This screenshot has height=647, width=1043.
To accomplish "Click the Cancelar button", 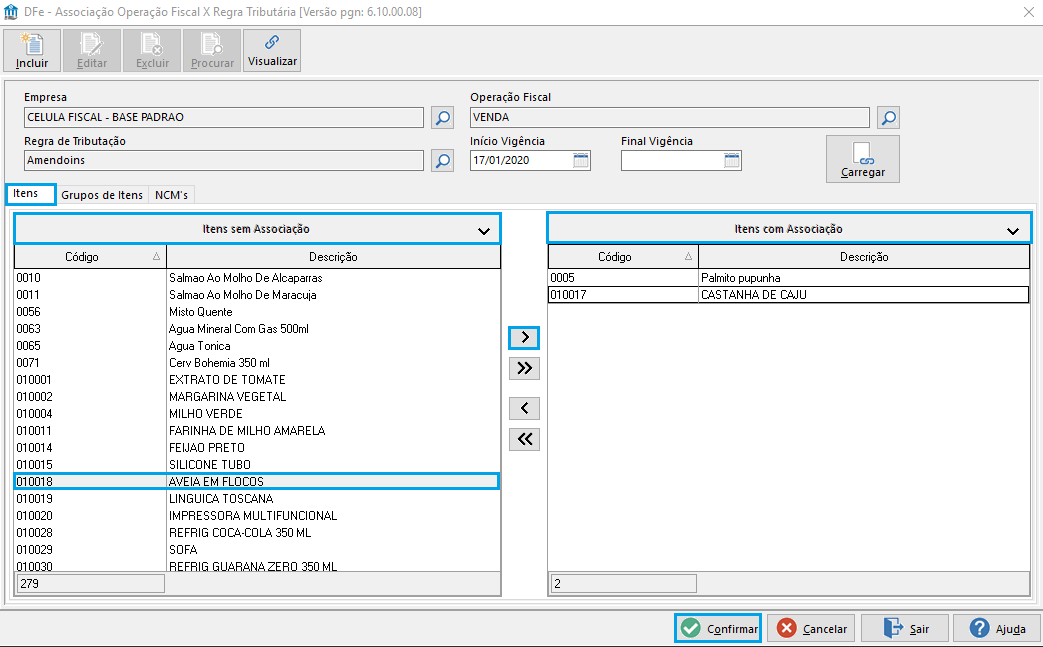I will [813, 628].
